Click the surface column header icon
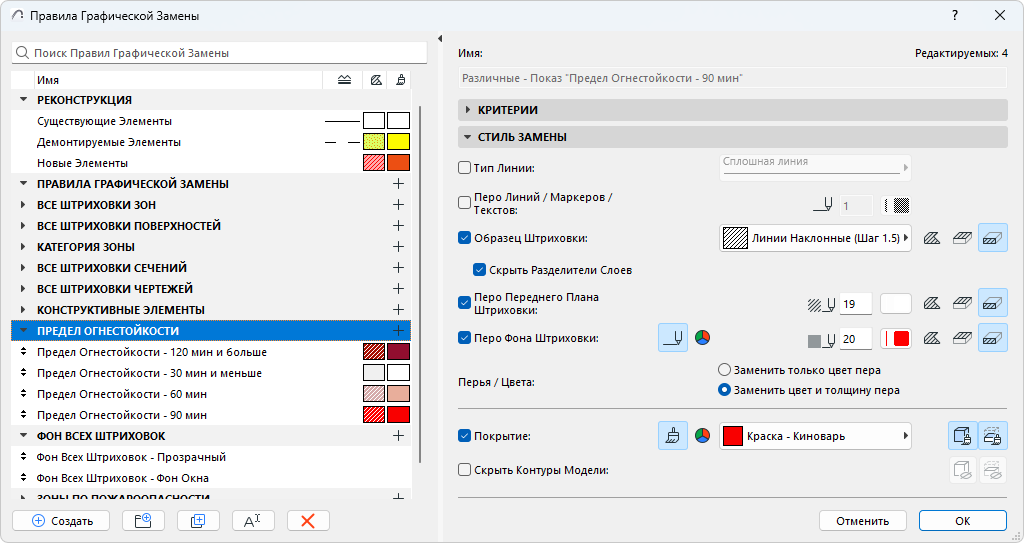This screenshot has height=543, width=1024. (400, 80)
